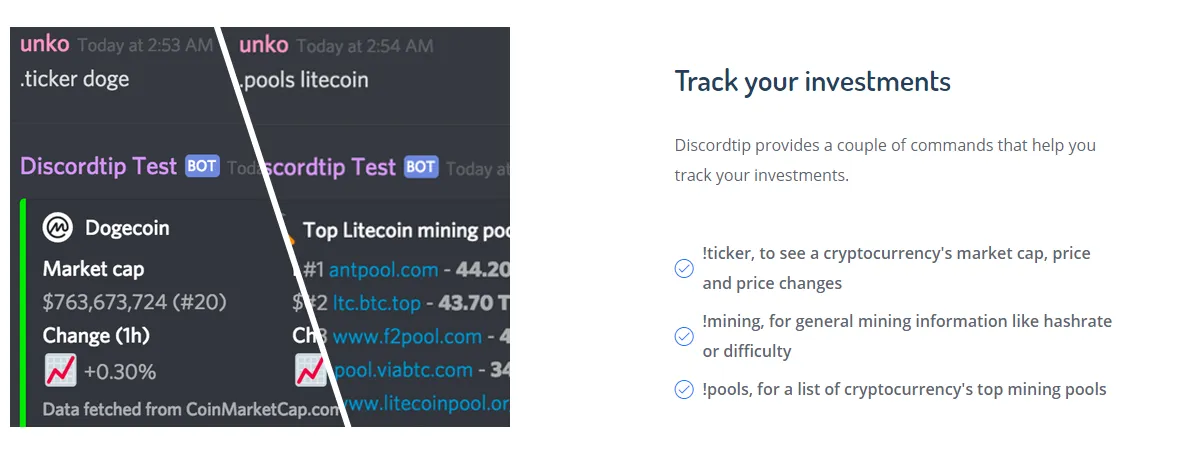Click the chart emoji beside +0.30%
Viewport: 1191px width, 455px height.
coord(60,371)
